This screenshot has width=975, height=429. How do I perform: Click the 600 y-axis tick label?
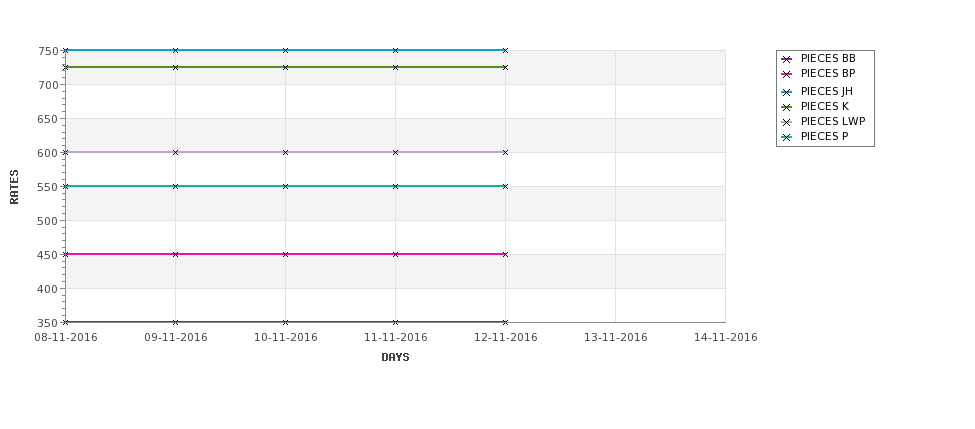click(48, 153)
